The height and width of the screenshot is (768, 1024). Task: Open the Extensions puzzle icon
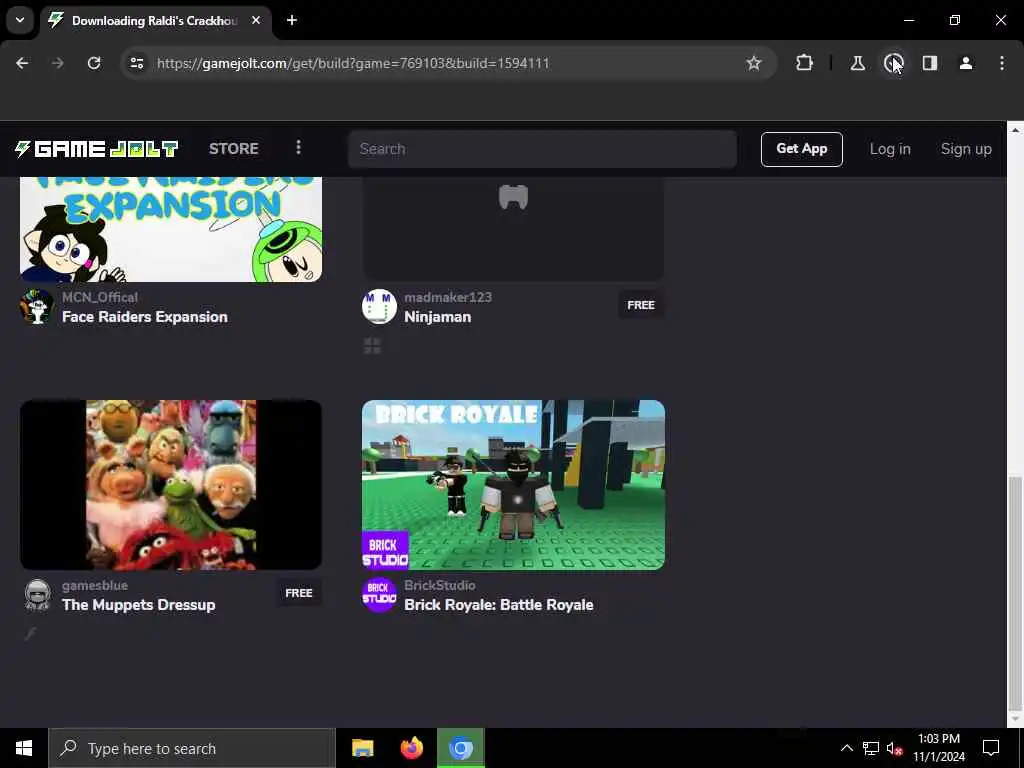(x=805, y=63)
